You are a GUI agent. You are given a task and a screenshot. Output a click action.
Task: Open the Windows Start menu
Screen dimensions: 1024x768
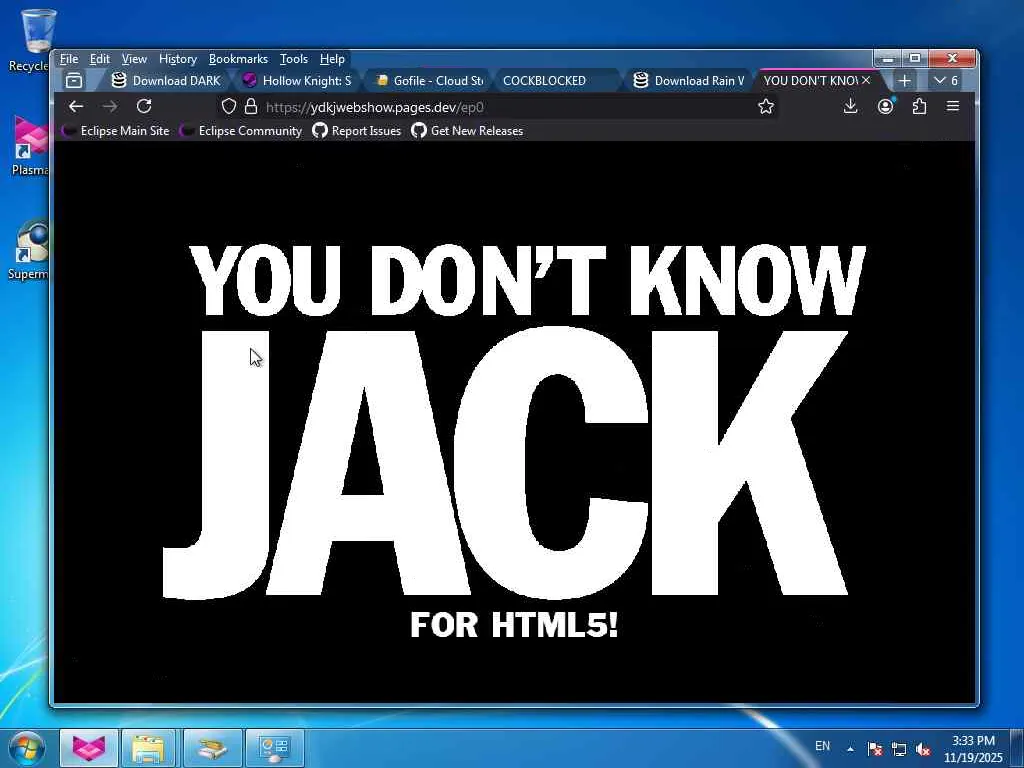pos(26,748)
